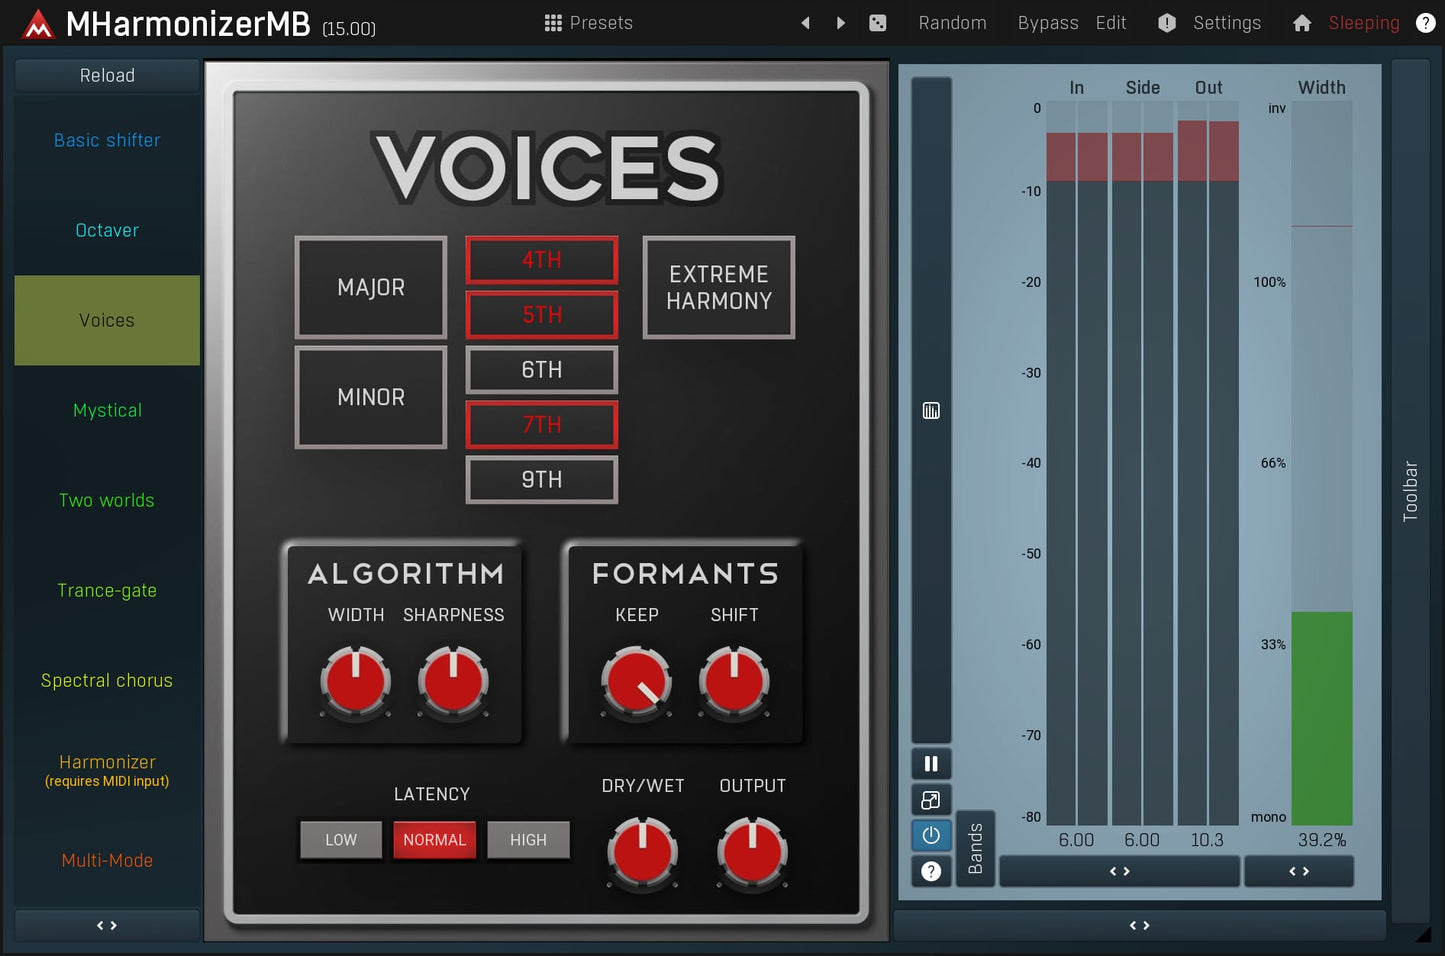Click the chevrons on the bottom status bar

click(x=1139, y=926)
